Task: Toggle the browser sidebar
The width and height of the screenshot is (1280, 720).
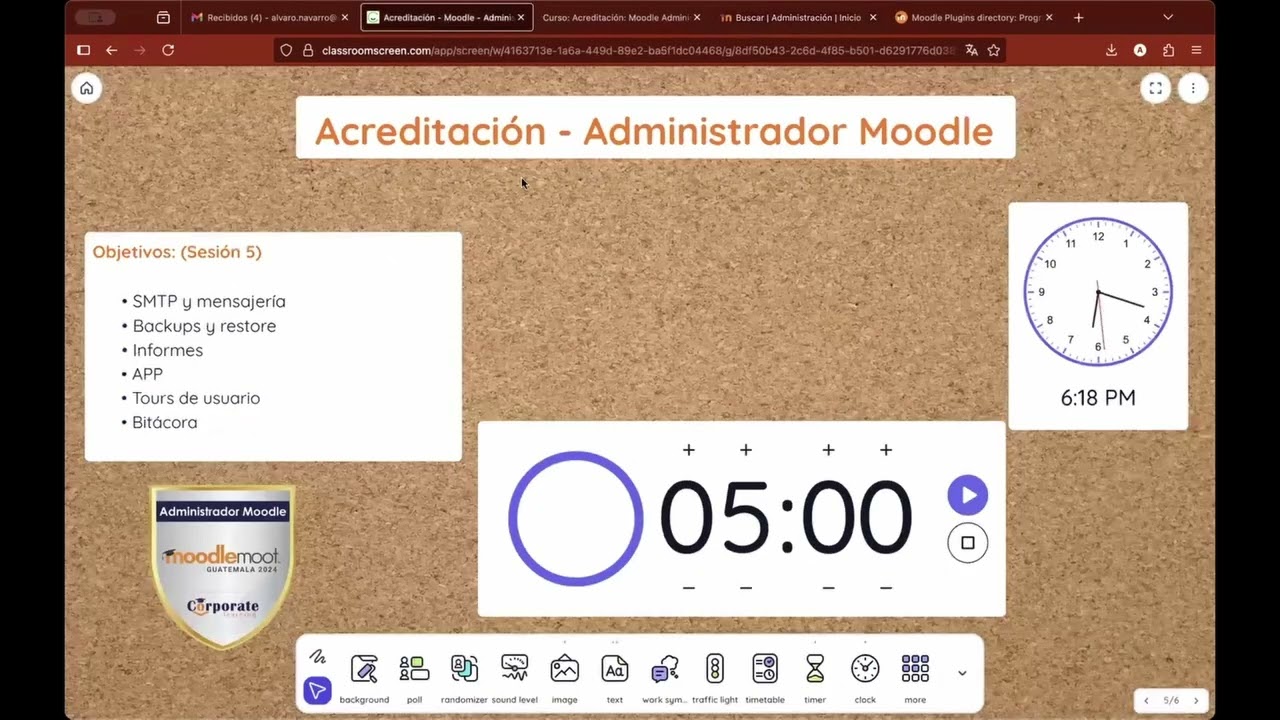Action: point(83,50)
